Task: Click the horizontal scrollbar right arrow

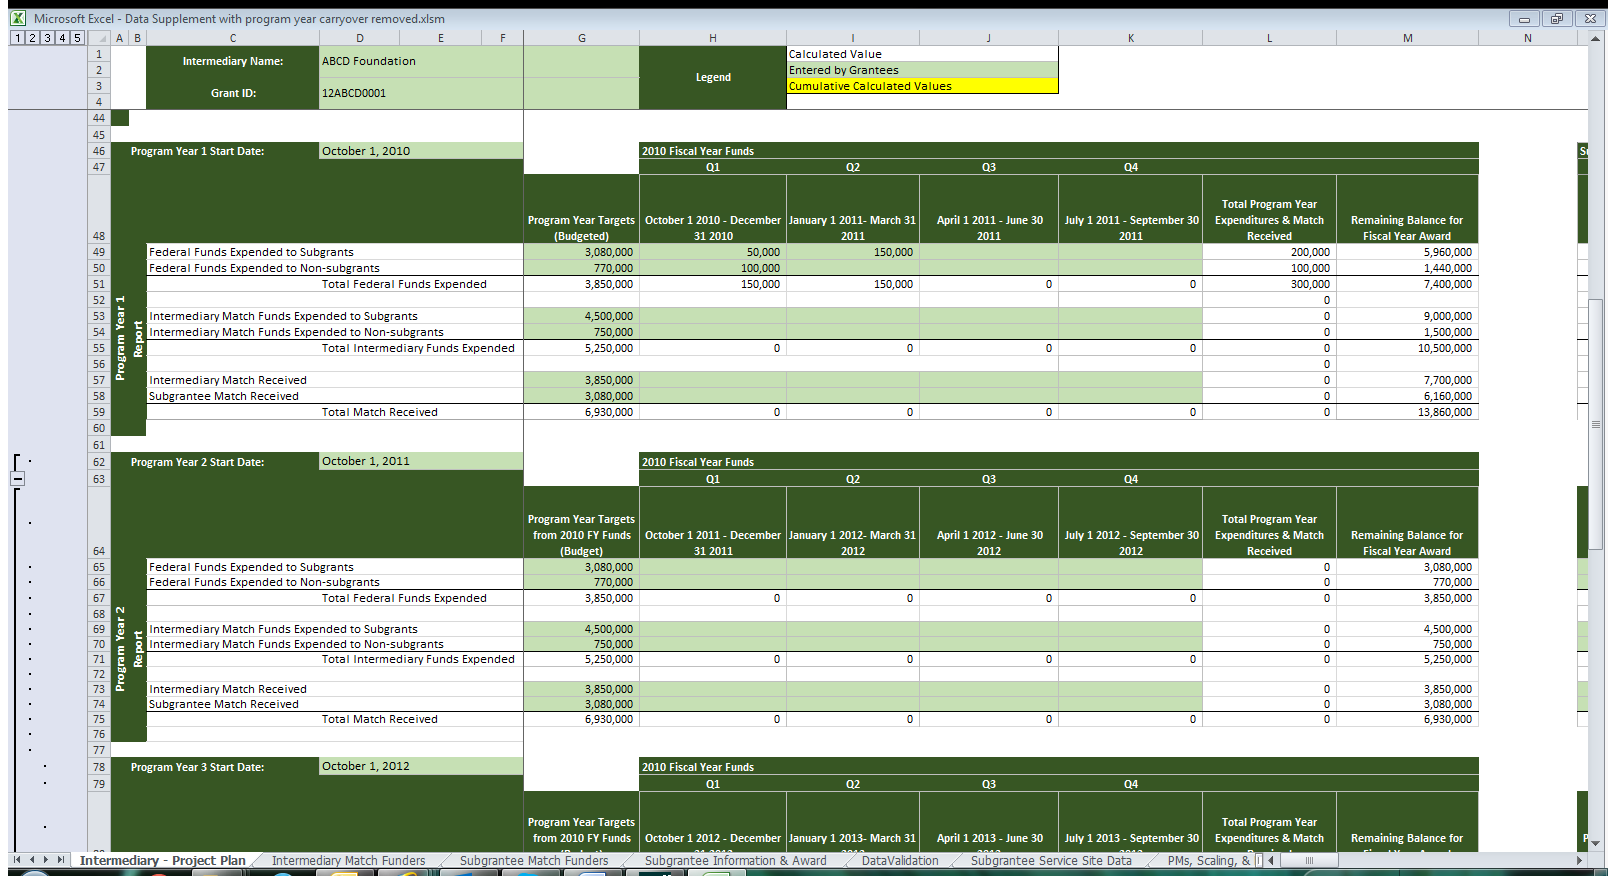Action: coord(1580,860)
